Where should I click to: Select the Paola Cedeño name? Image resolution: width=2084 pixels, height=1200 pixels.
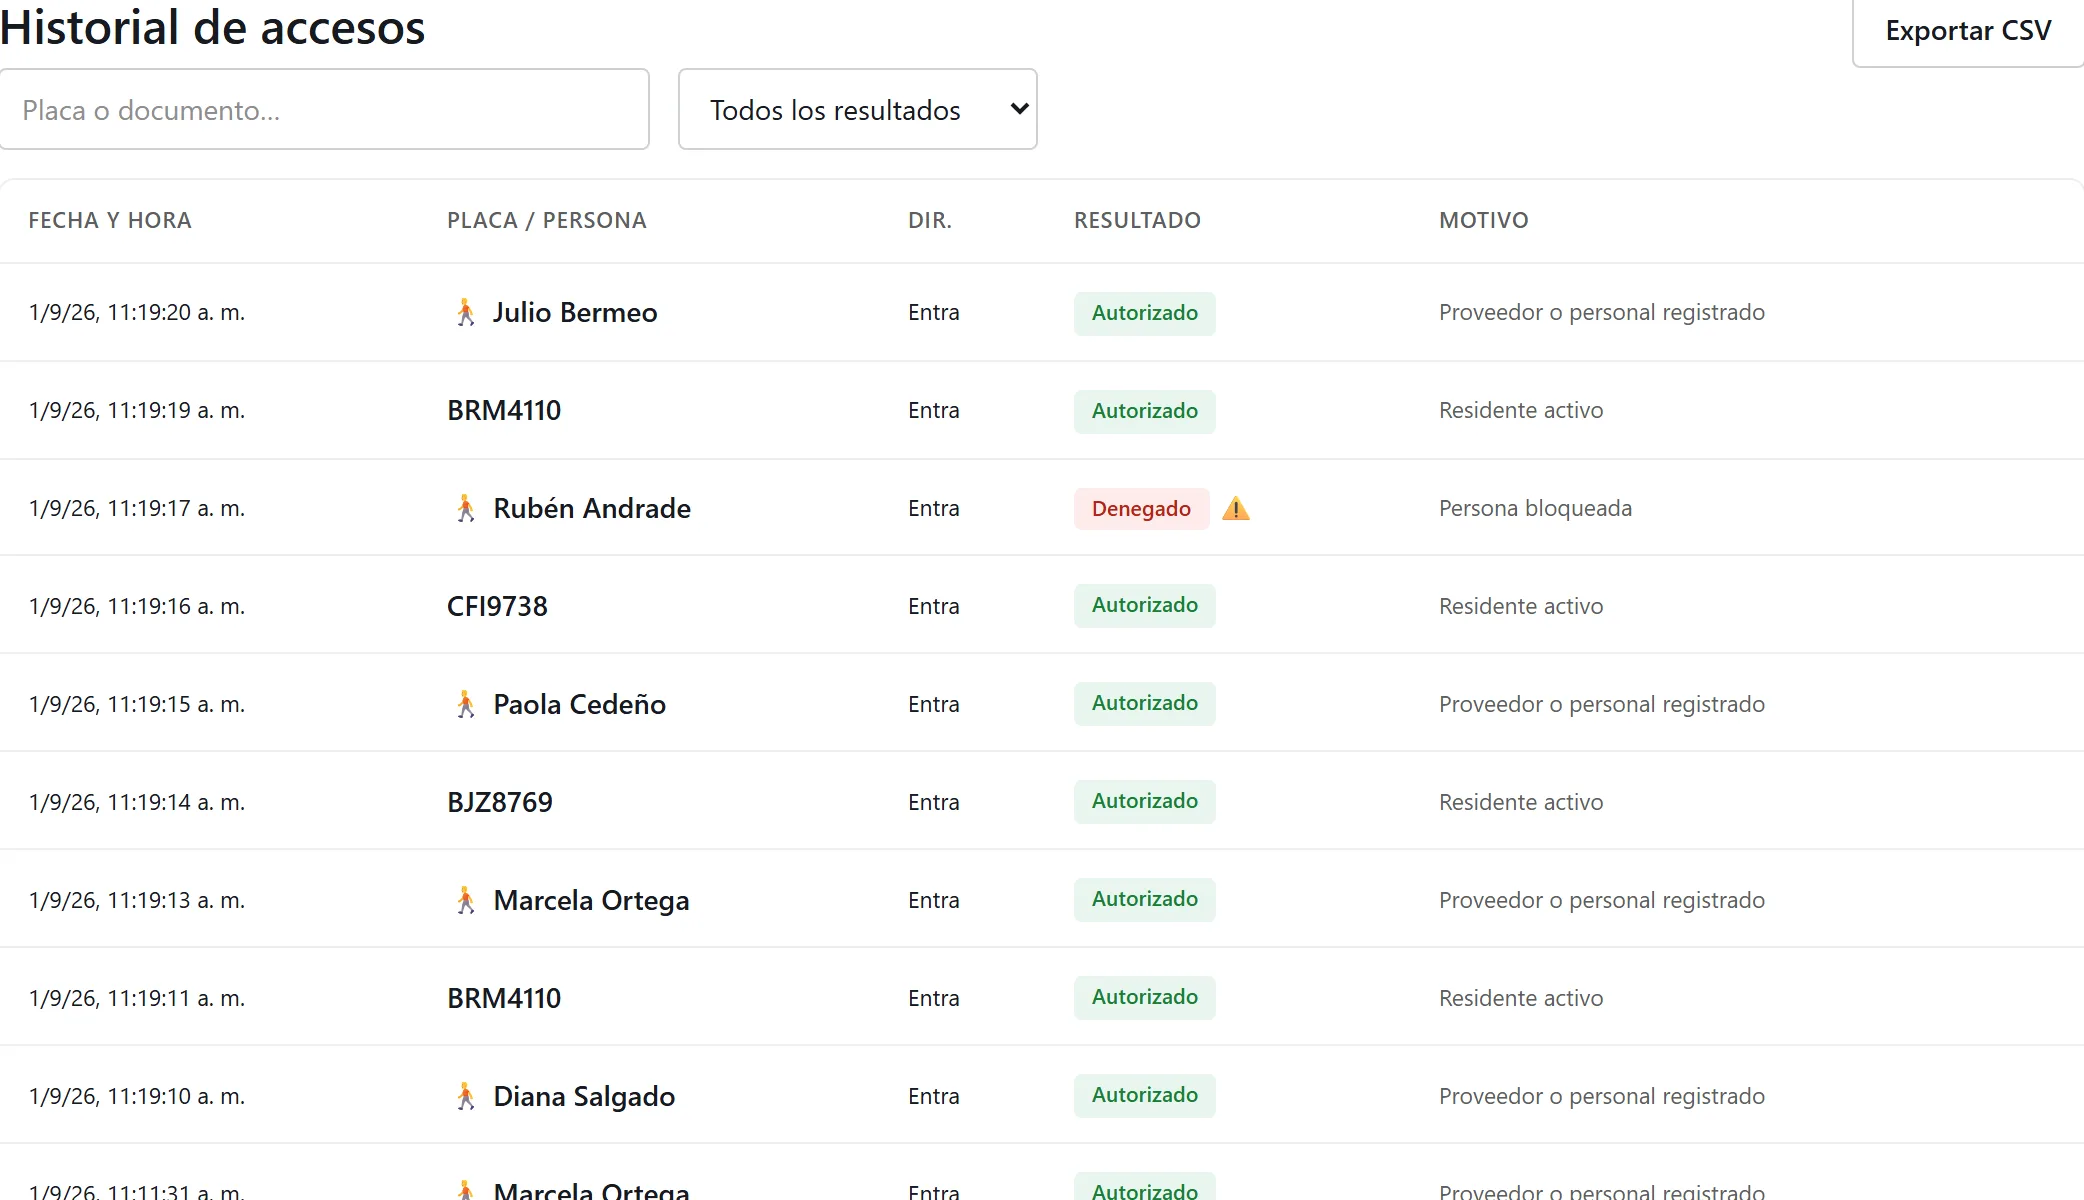pyautogui.click(x=580, y=705)
